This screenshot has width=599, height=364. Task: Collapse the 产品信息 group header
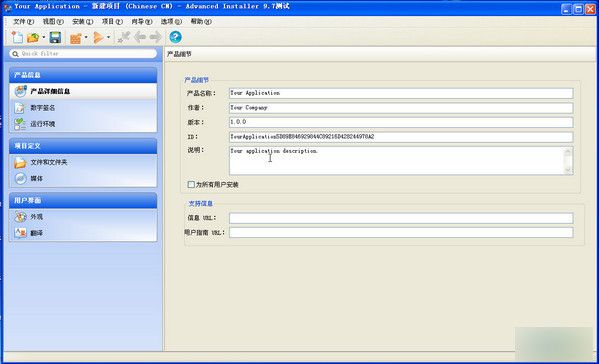pyautogui.click(x=83, y=75)
